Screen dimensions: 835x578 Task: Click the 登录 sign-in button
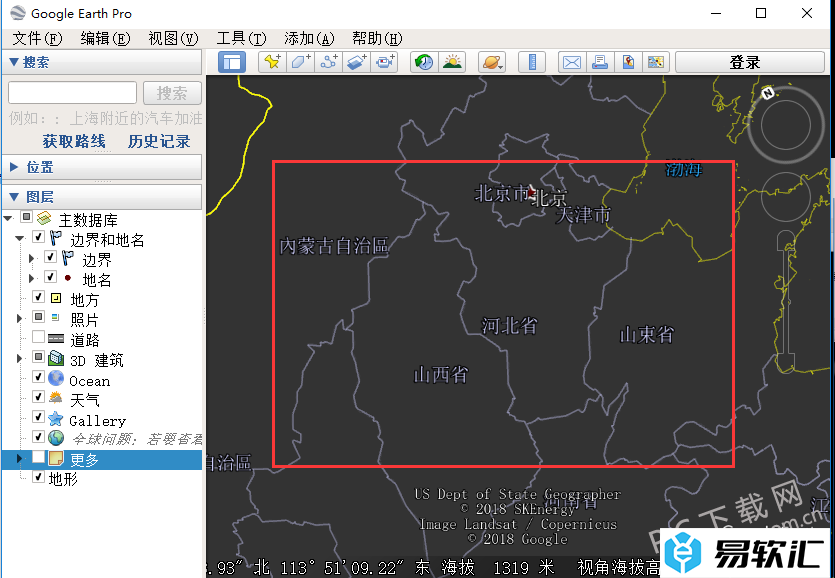(750, 62)
